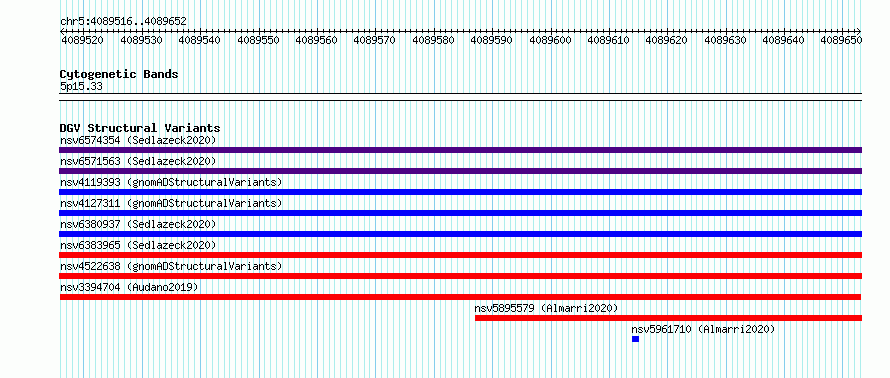Click ruler position 4089620

pyautogui.click(x=667, y=40)
